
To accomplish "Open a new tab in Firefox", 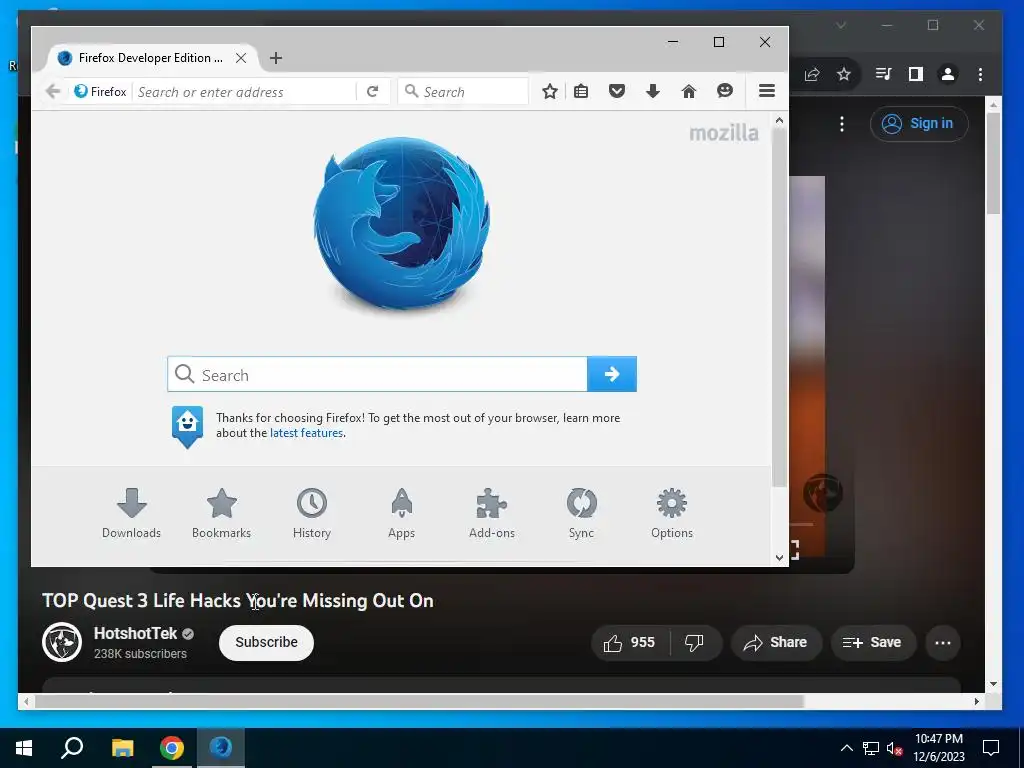I will click(x=276, y=58).
